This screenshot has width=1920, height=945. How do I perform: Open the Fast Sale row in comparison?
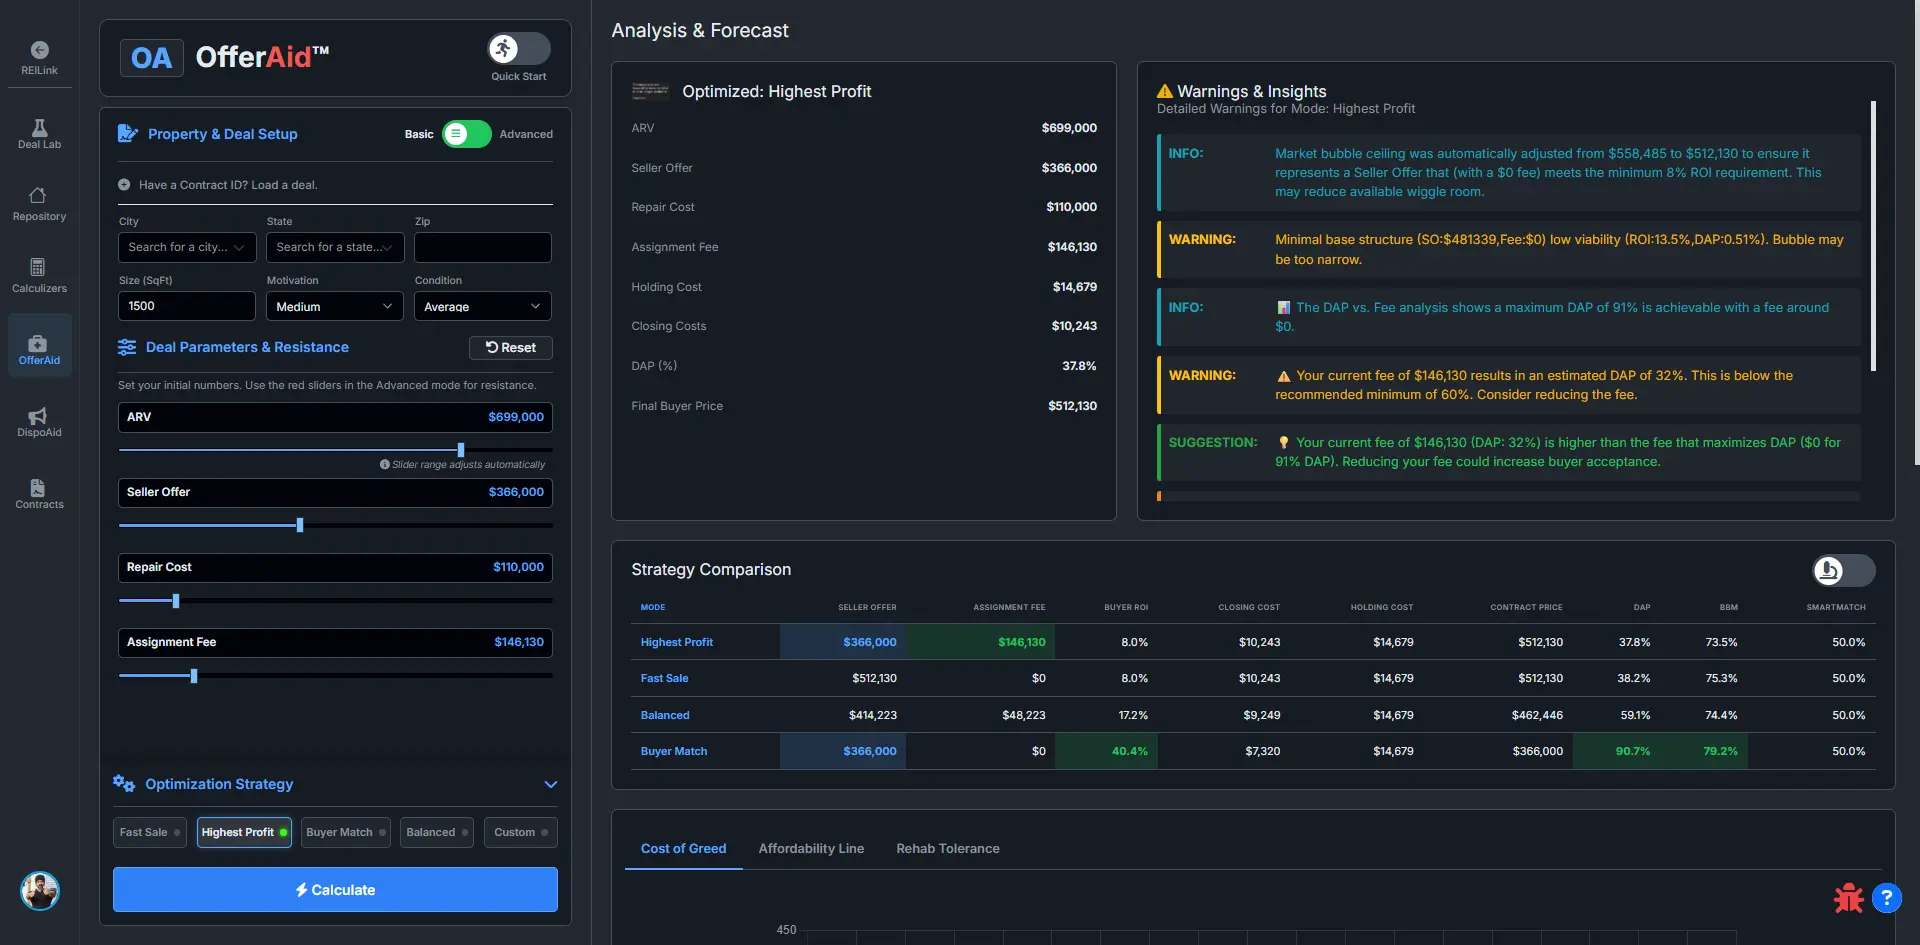(1253, 678)
